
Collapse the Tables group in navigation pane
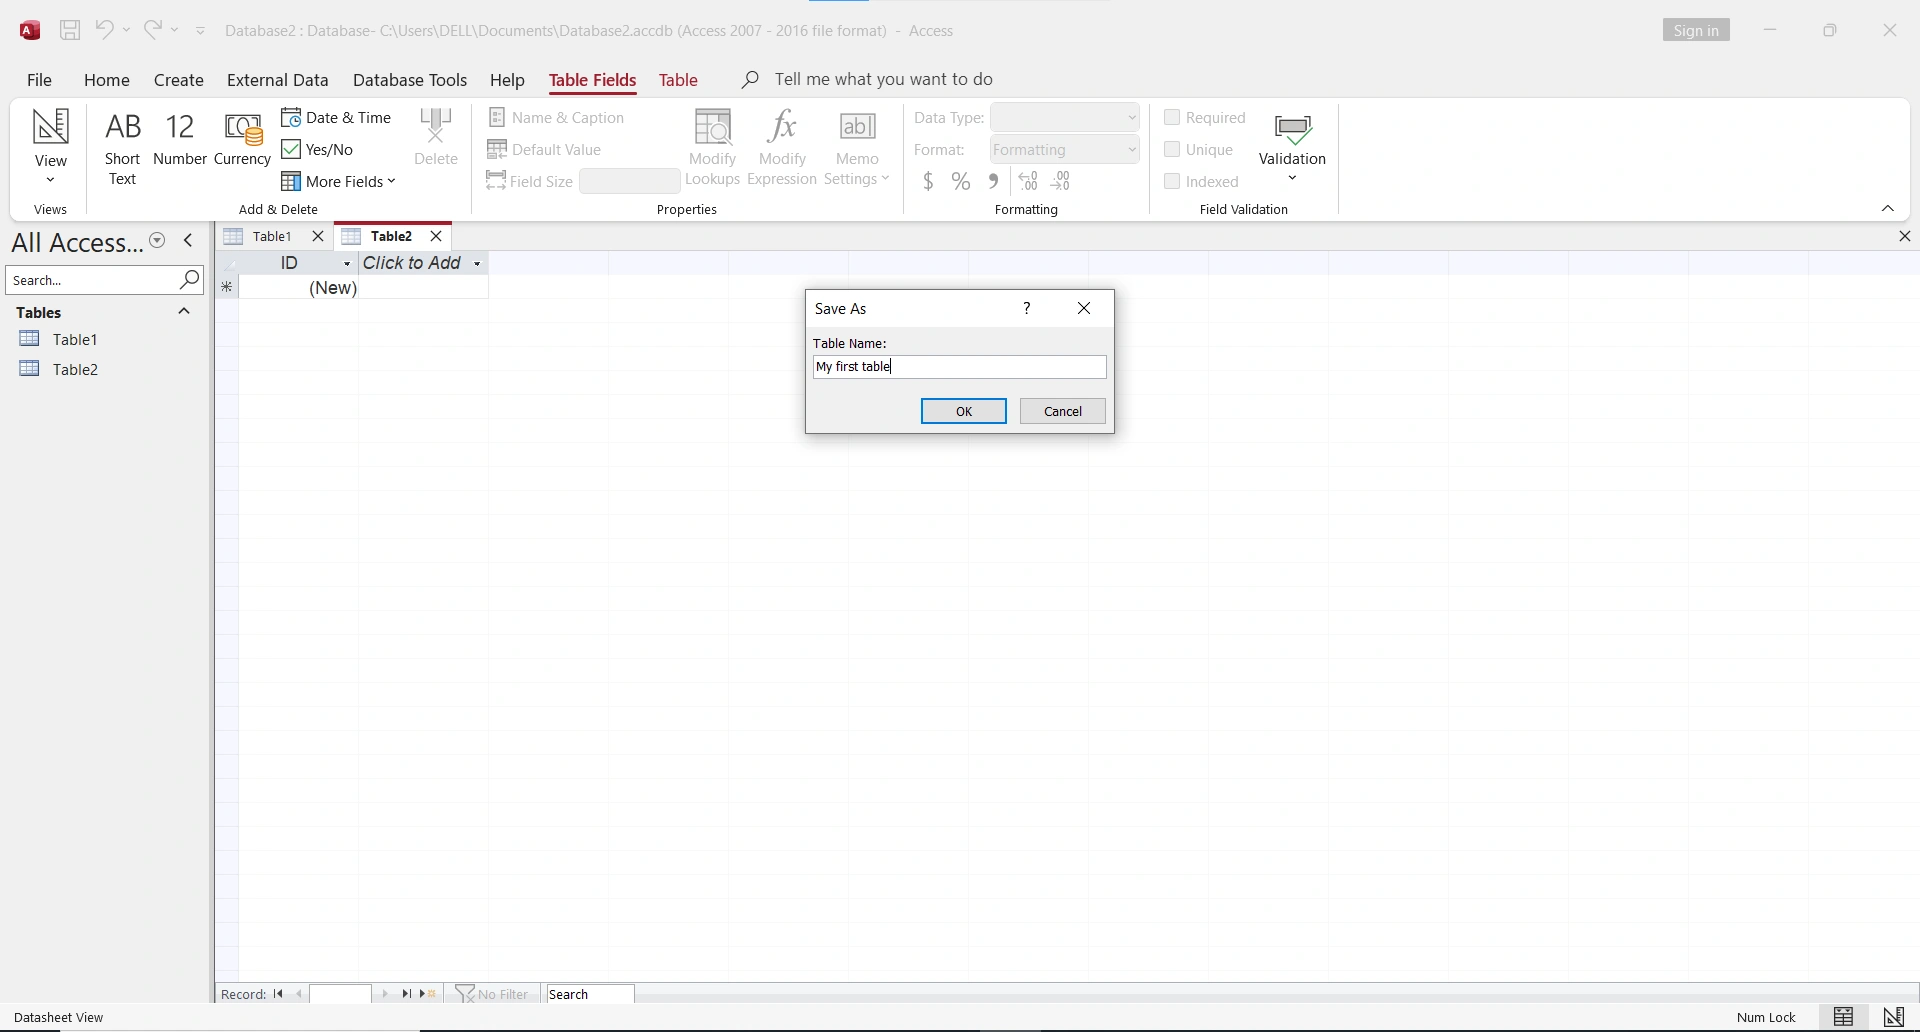point(184,312)
